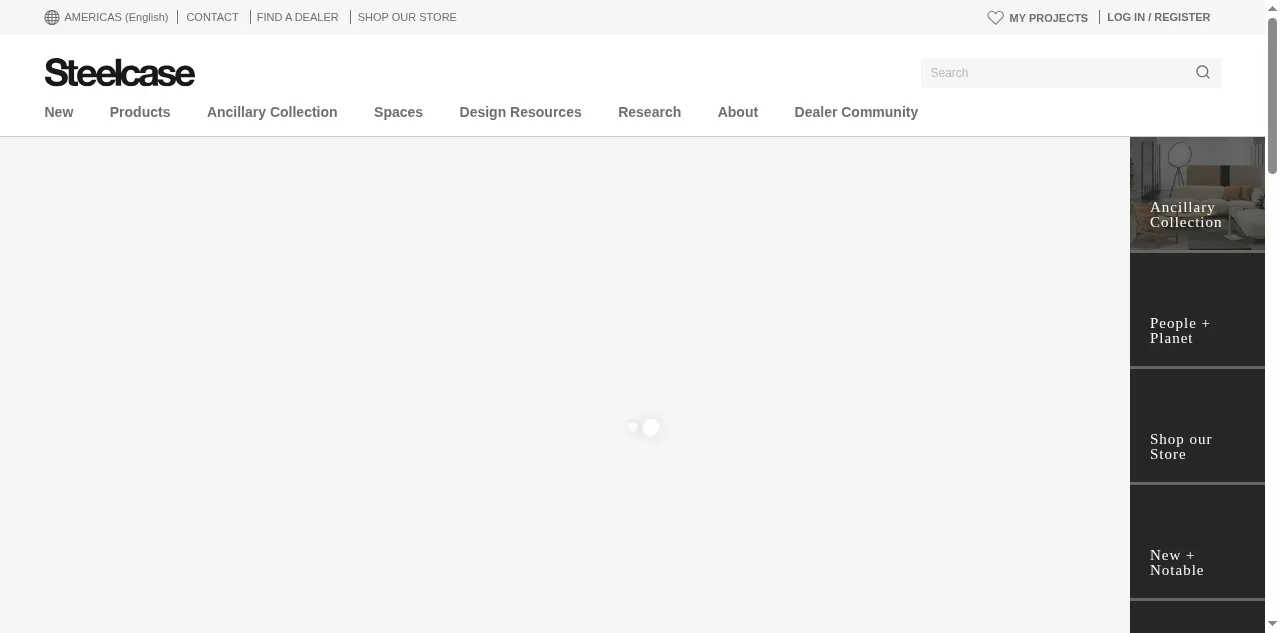The height and width of the screenshot is (633, 1280).
Task: Open the Dealer Community menu
Action: pos(856,112)
